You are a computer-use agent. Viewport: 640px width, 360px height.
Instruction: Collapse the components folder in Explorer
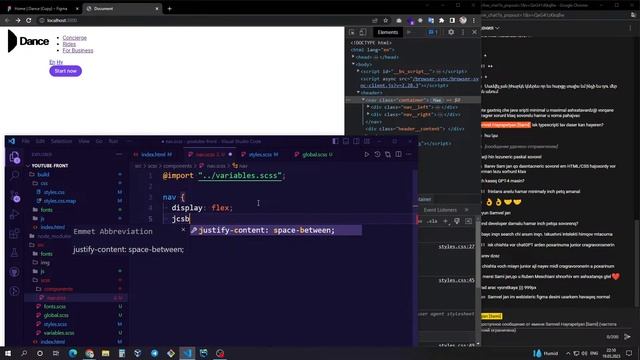click(x=58, y=289)
